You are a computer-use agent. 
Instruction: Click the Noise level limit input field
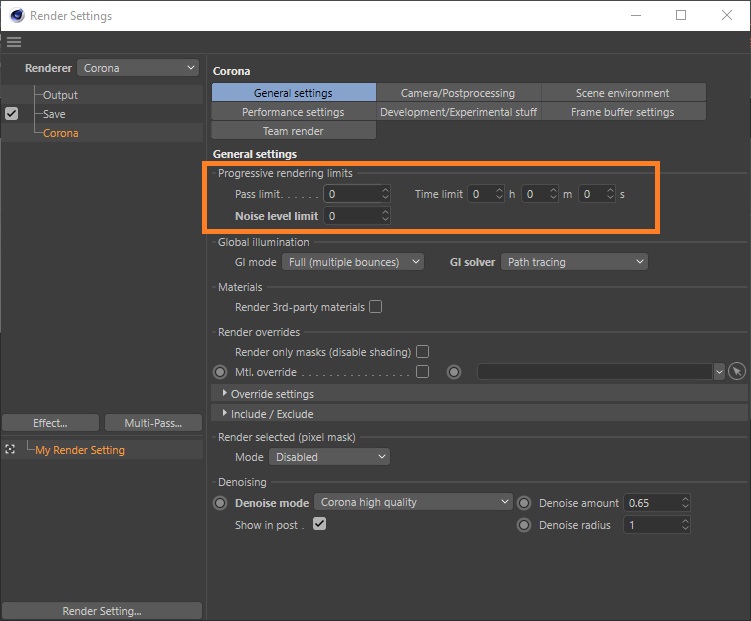pos(351,216)
